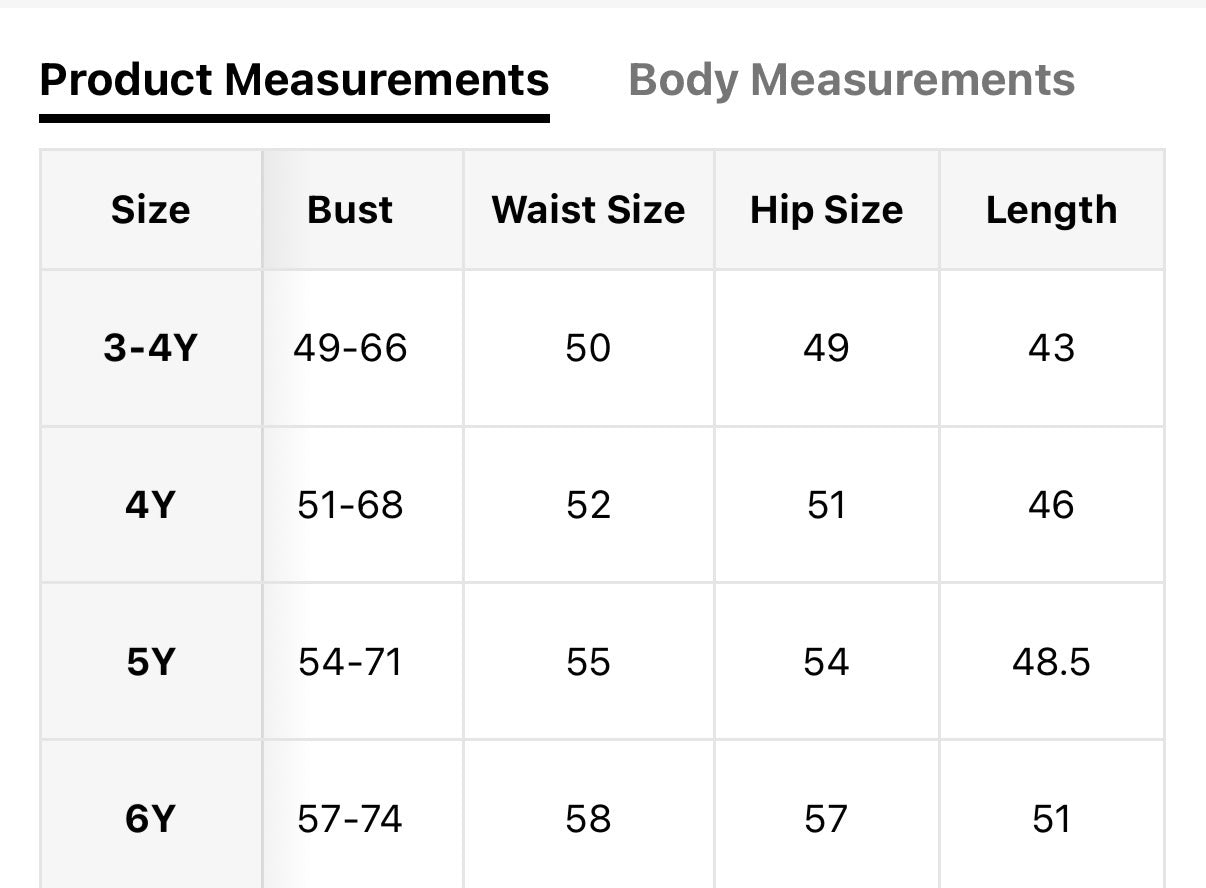Select the 6Y size row label
Screen dimensions: 1206x888
click(x=150, y=819)
